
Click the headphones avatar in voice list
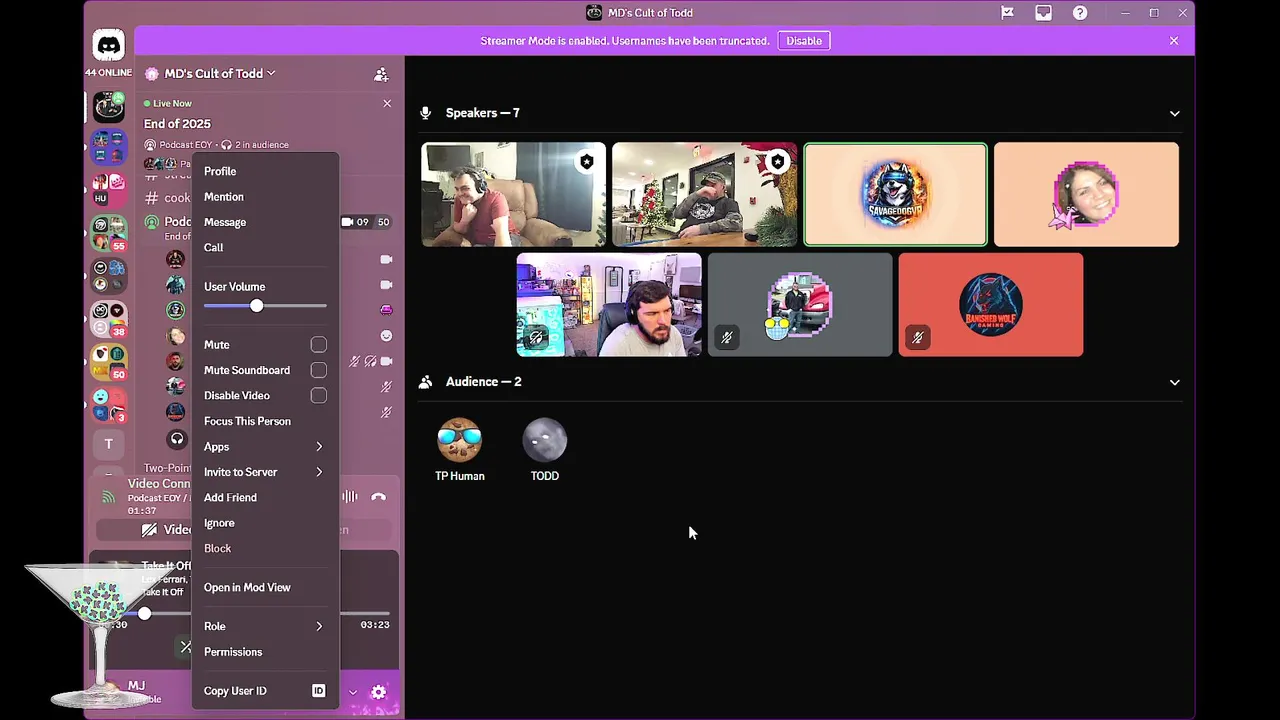click(176, 438)
